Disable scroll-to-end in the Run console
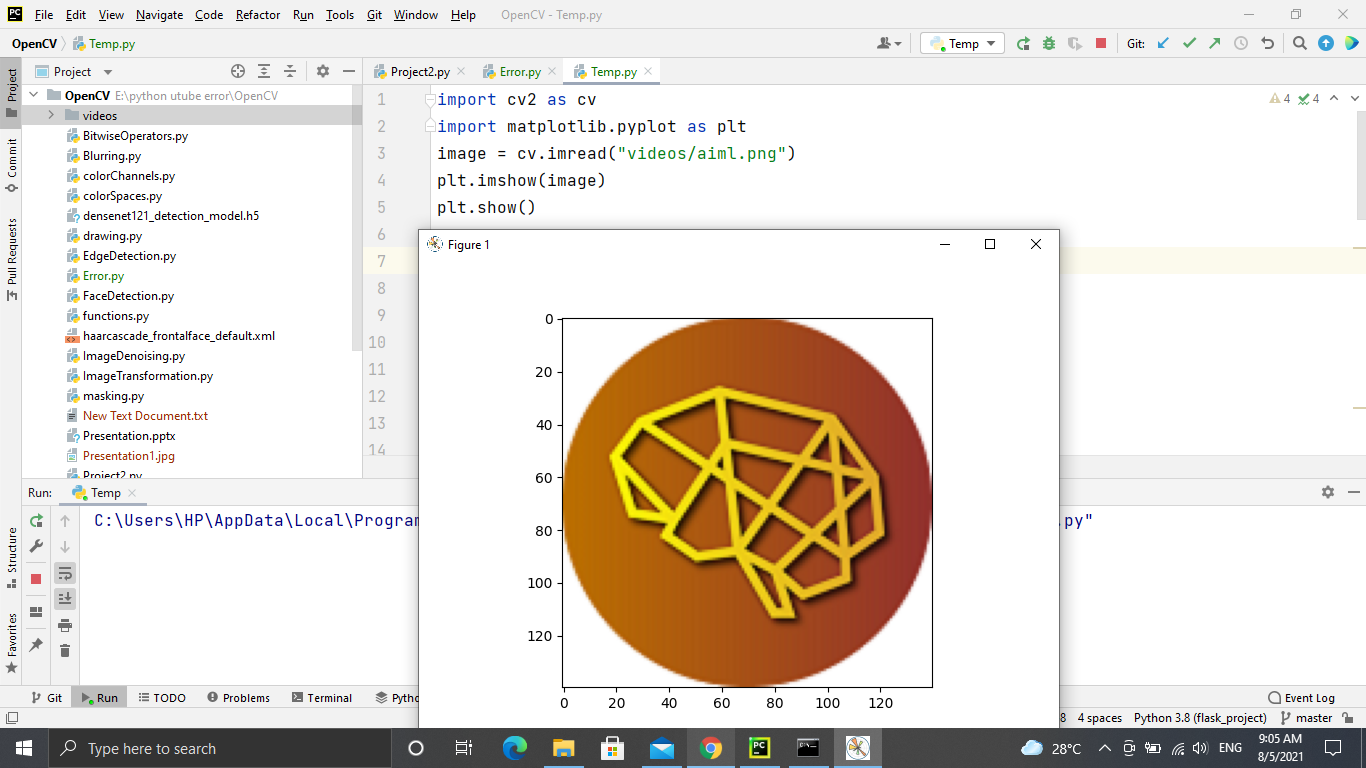1366x768 pixels. coord(65,598)
